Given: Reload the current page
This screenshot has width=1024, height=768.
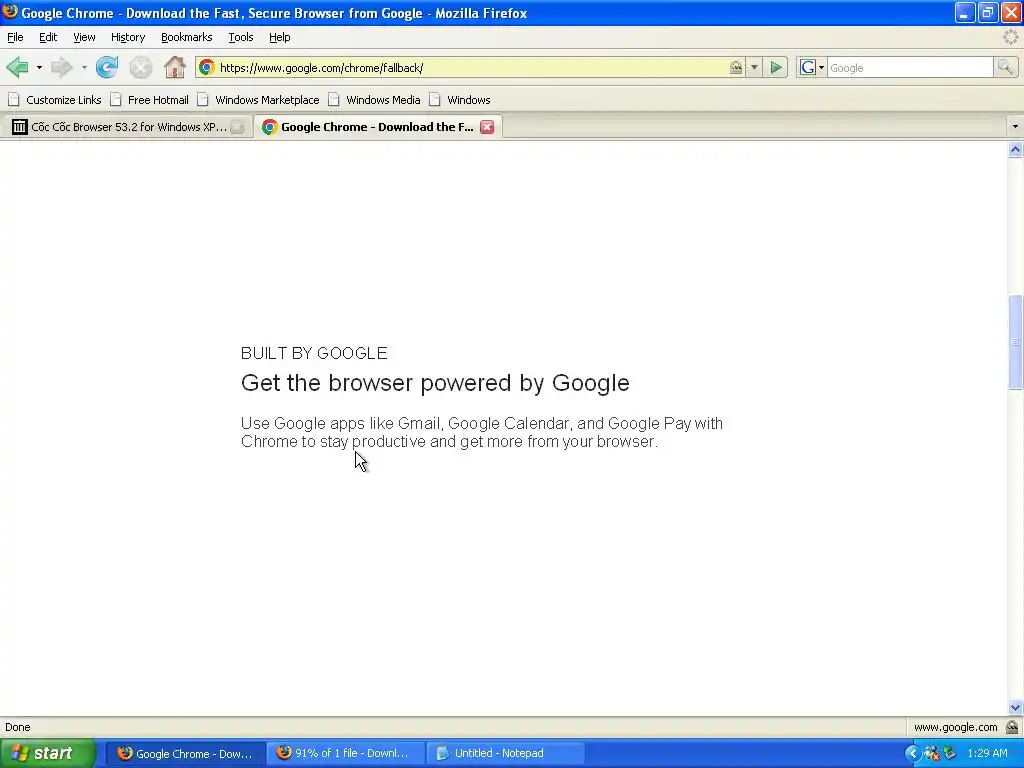Looking at the screenshot, I should click(x=106, y=67).
